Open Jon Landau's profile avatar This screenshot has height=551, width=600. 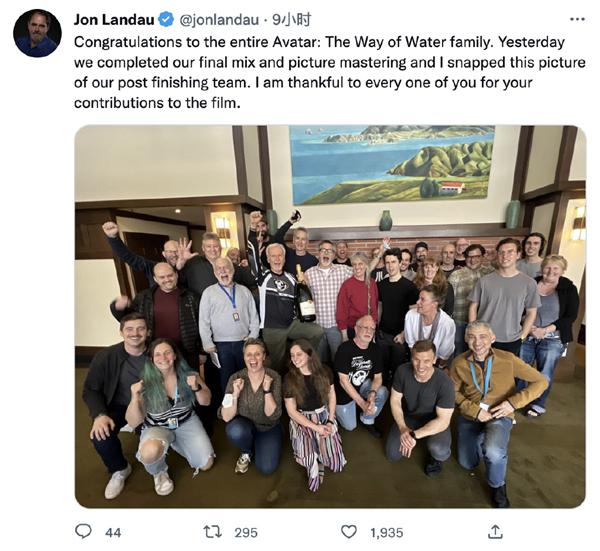37,33
